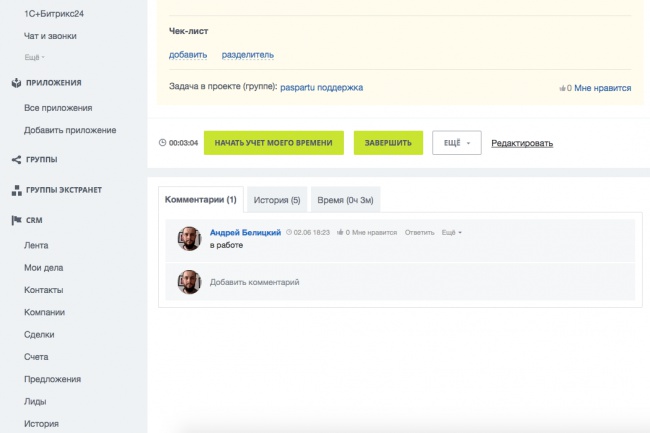Open Добавить приложение

point(70,130)
